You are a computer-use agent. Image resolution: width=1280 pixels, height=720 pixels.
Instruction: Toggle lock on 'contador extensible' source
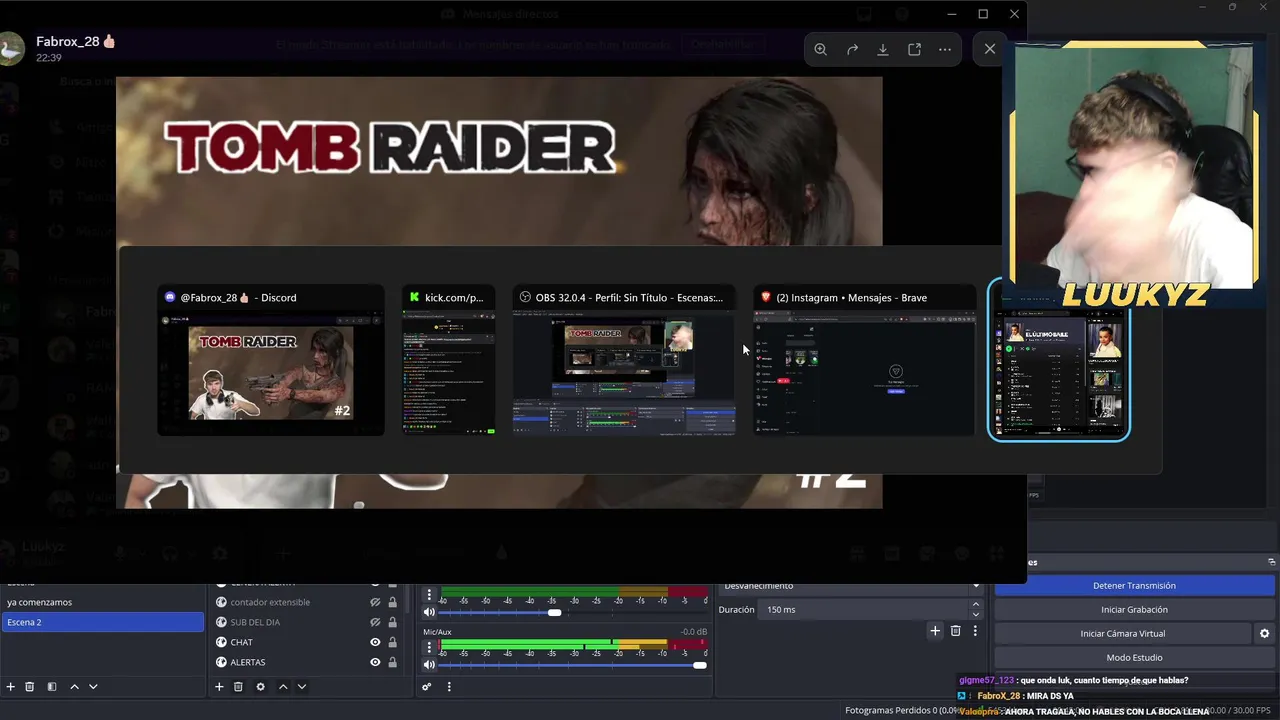(393, 602)
